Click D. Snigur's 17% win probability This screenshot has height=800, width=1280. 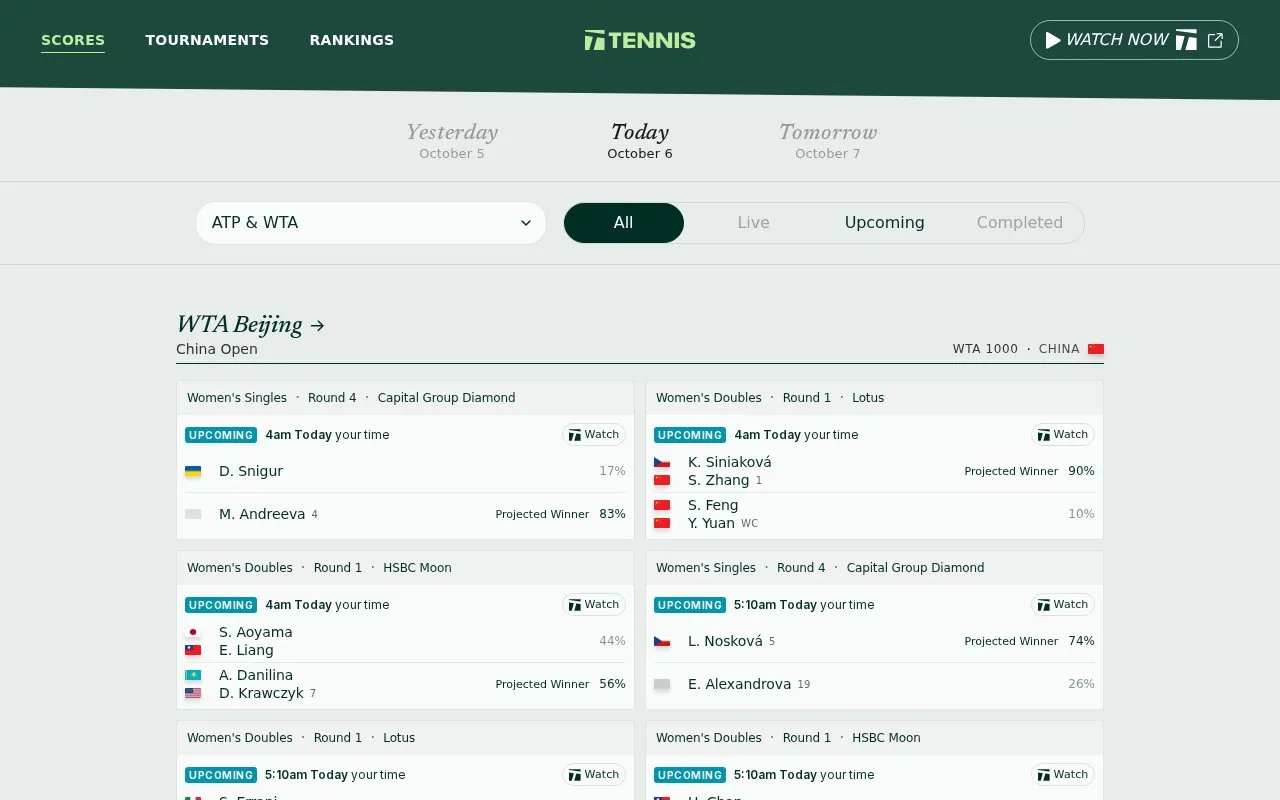[612, 471]
